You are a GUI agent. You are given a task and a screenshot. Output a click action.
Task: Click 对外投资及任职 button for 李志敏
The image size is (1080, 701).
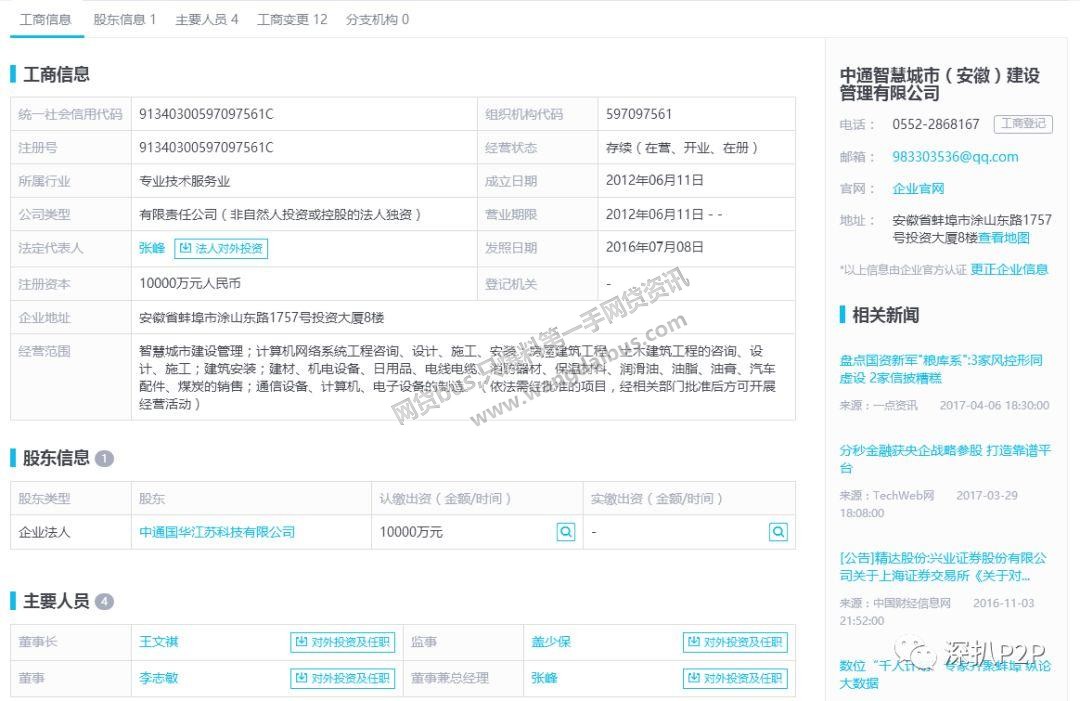pos(343,678)
